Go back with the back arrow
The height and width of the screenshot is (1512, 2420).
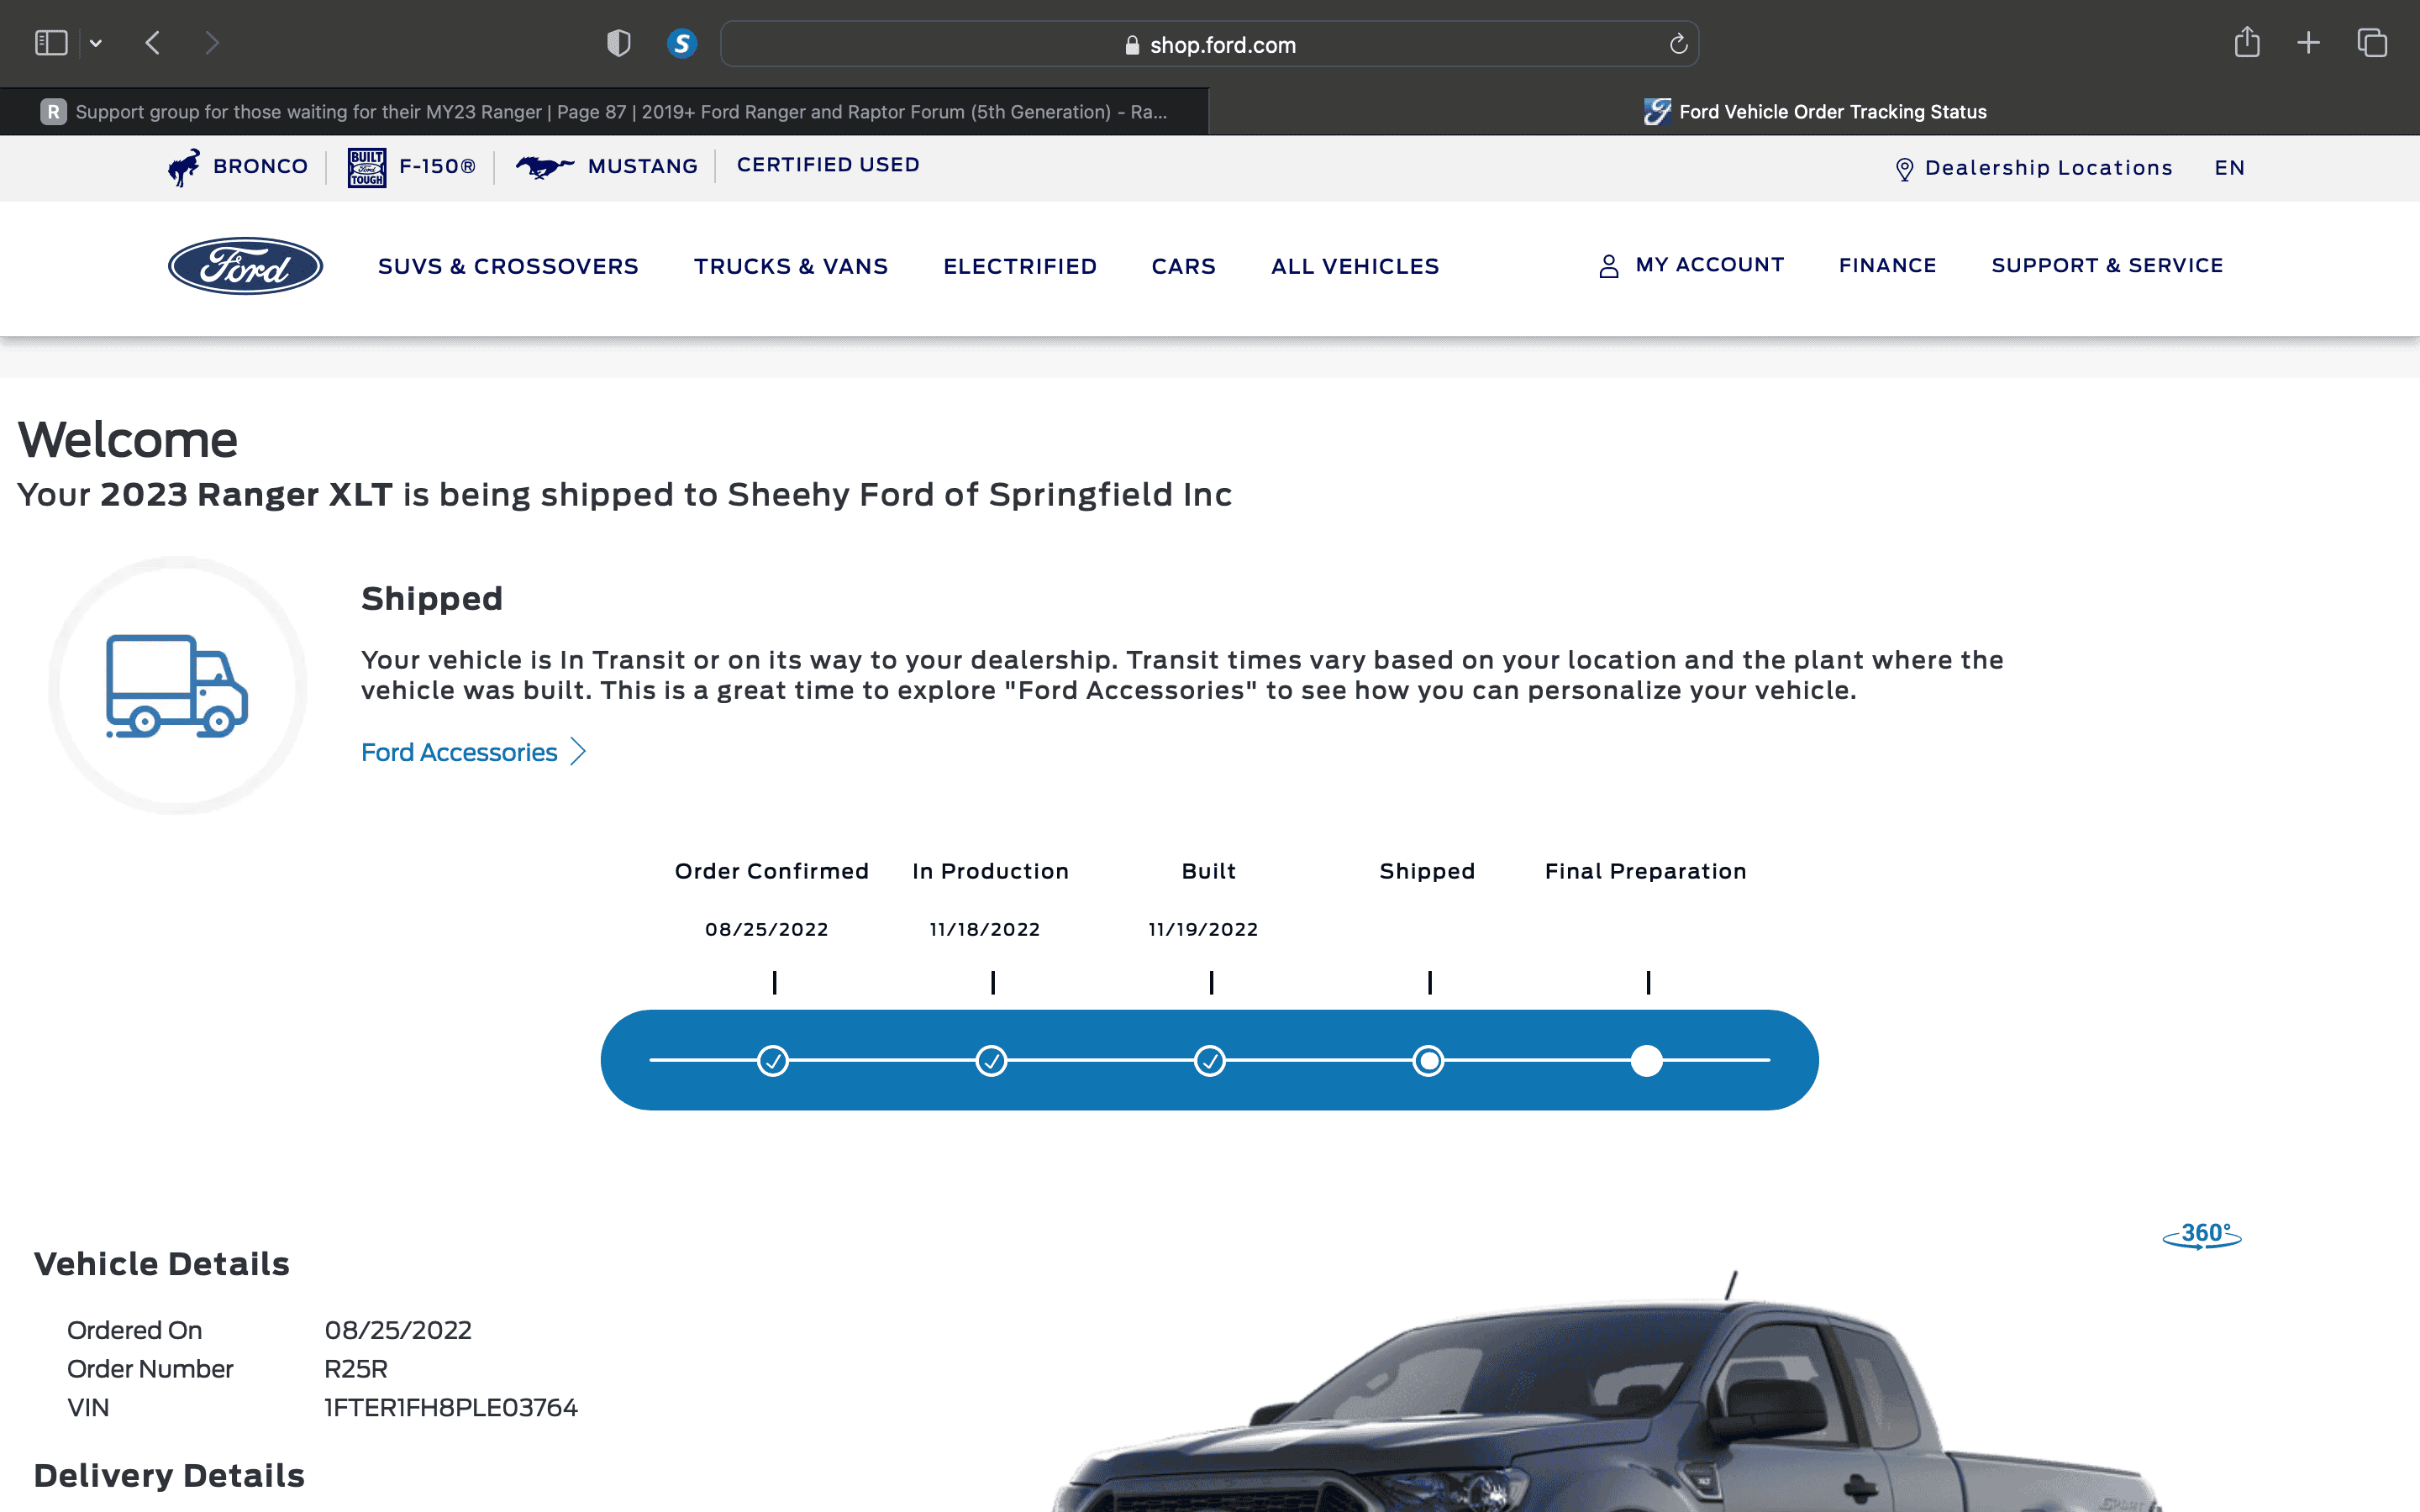click(153, 43)
